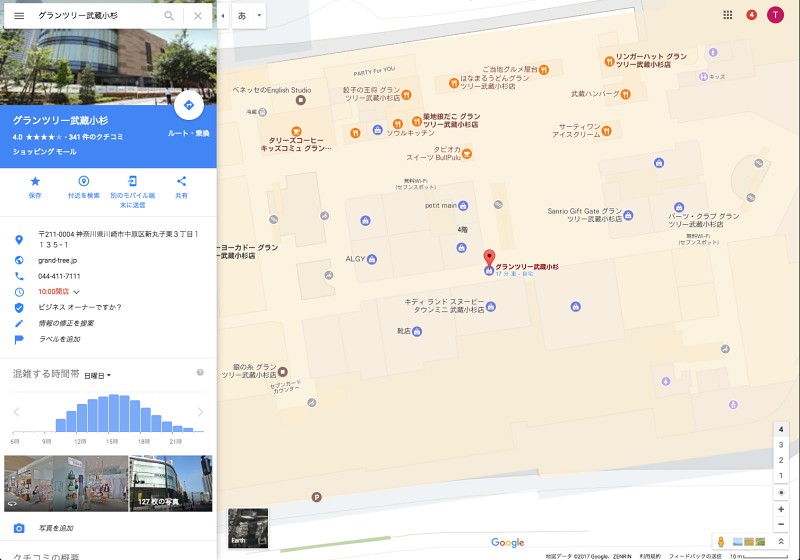Click the 靴店 shoe shop marker
Image resolution: width=800 pixels, height=560 pixels.
point(416,332)
